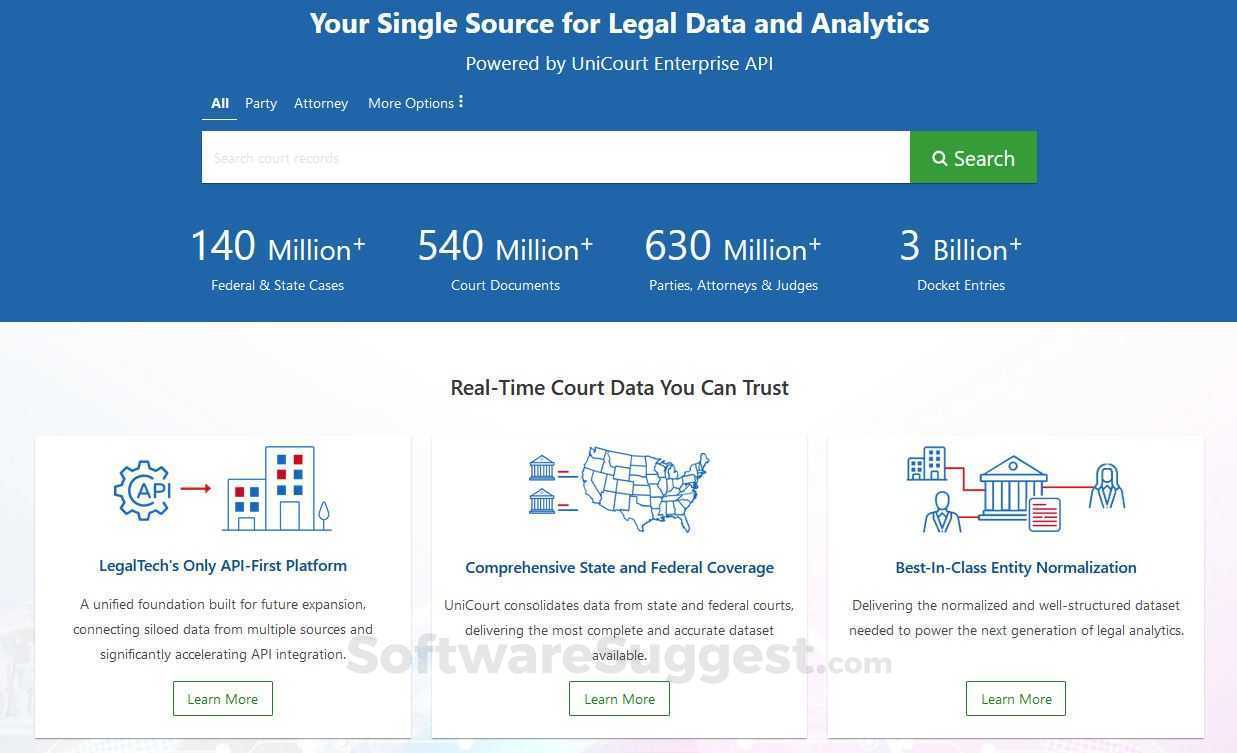Click the three-dot icon beside More Options
Viewport: 1237px width, 753px height.
click(x=461, y=102)
